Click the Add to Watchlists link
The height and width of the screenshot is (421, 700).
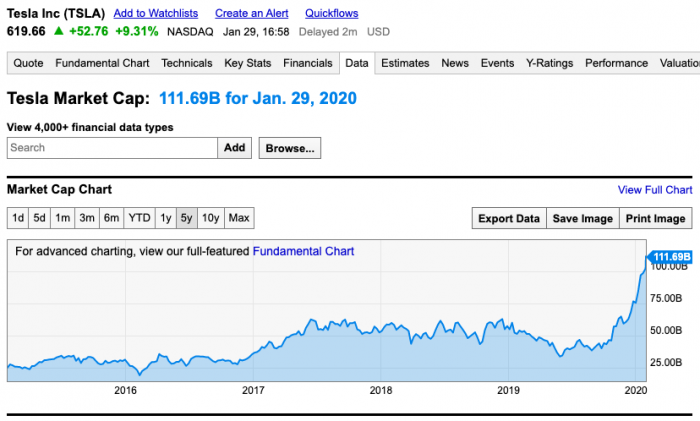(156, 13)
